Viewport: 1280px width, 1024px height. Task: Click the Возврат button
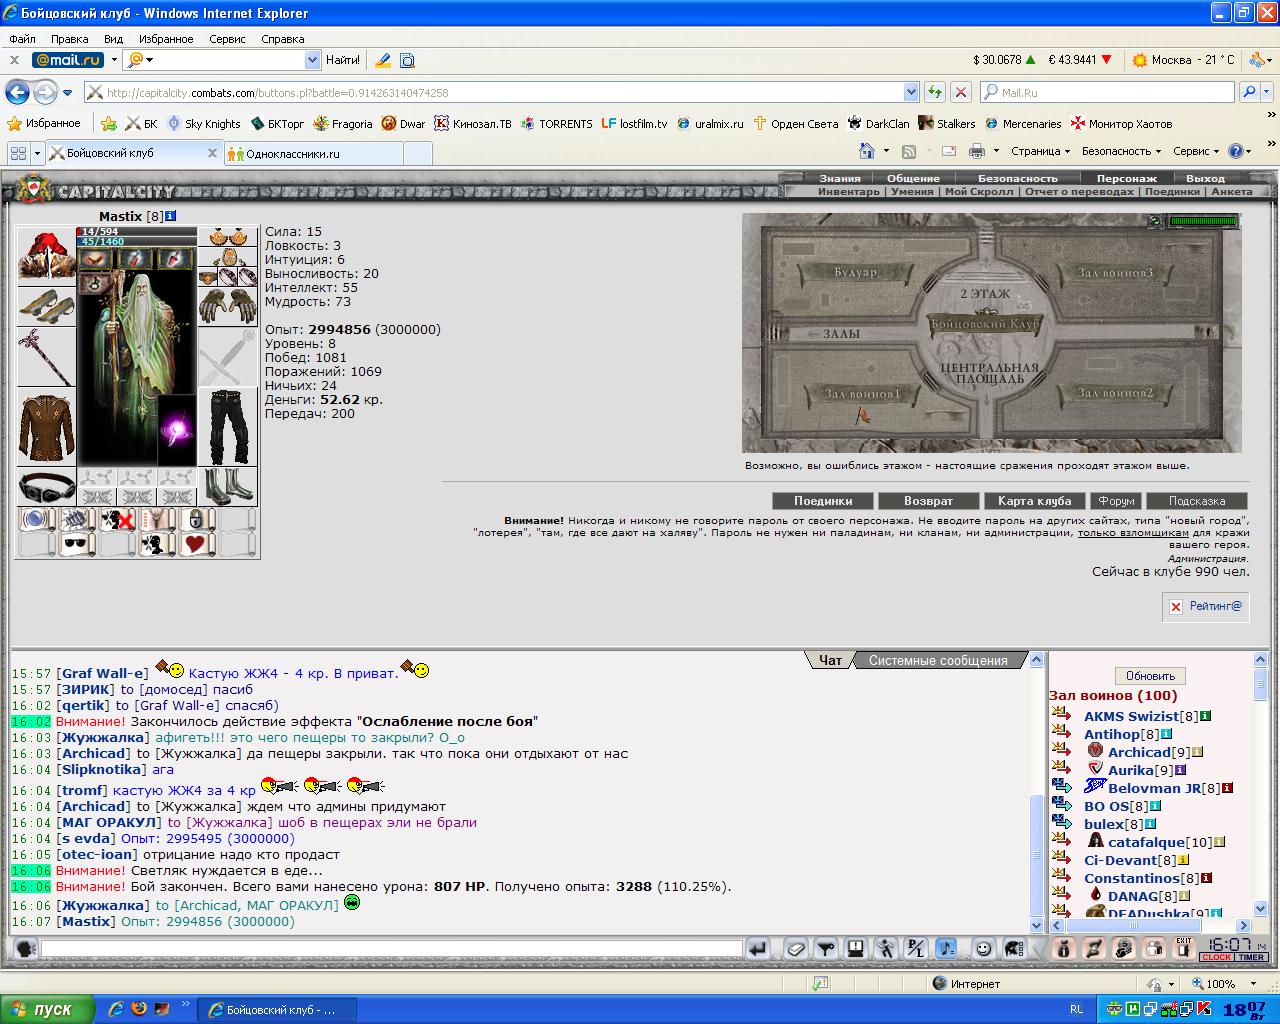(928, 501)
